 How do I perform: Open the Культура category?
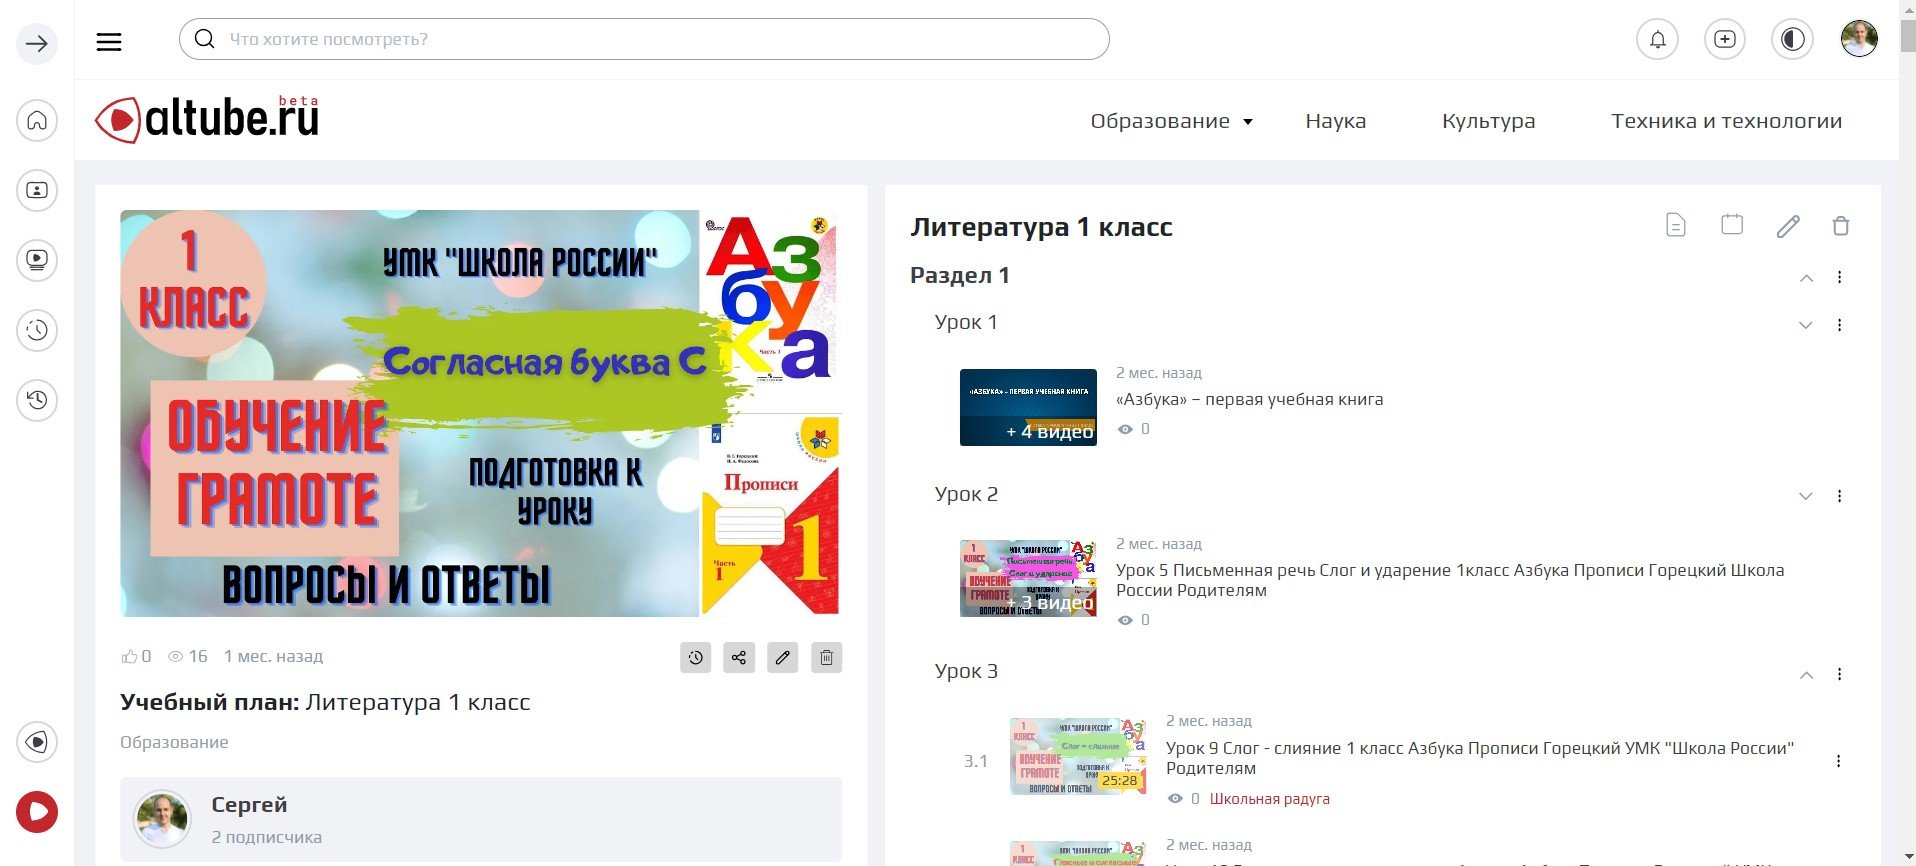(x=1488, y=121)
